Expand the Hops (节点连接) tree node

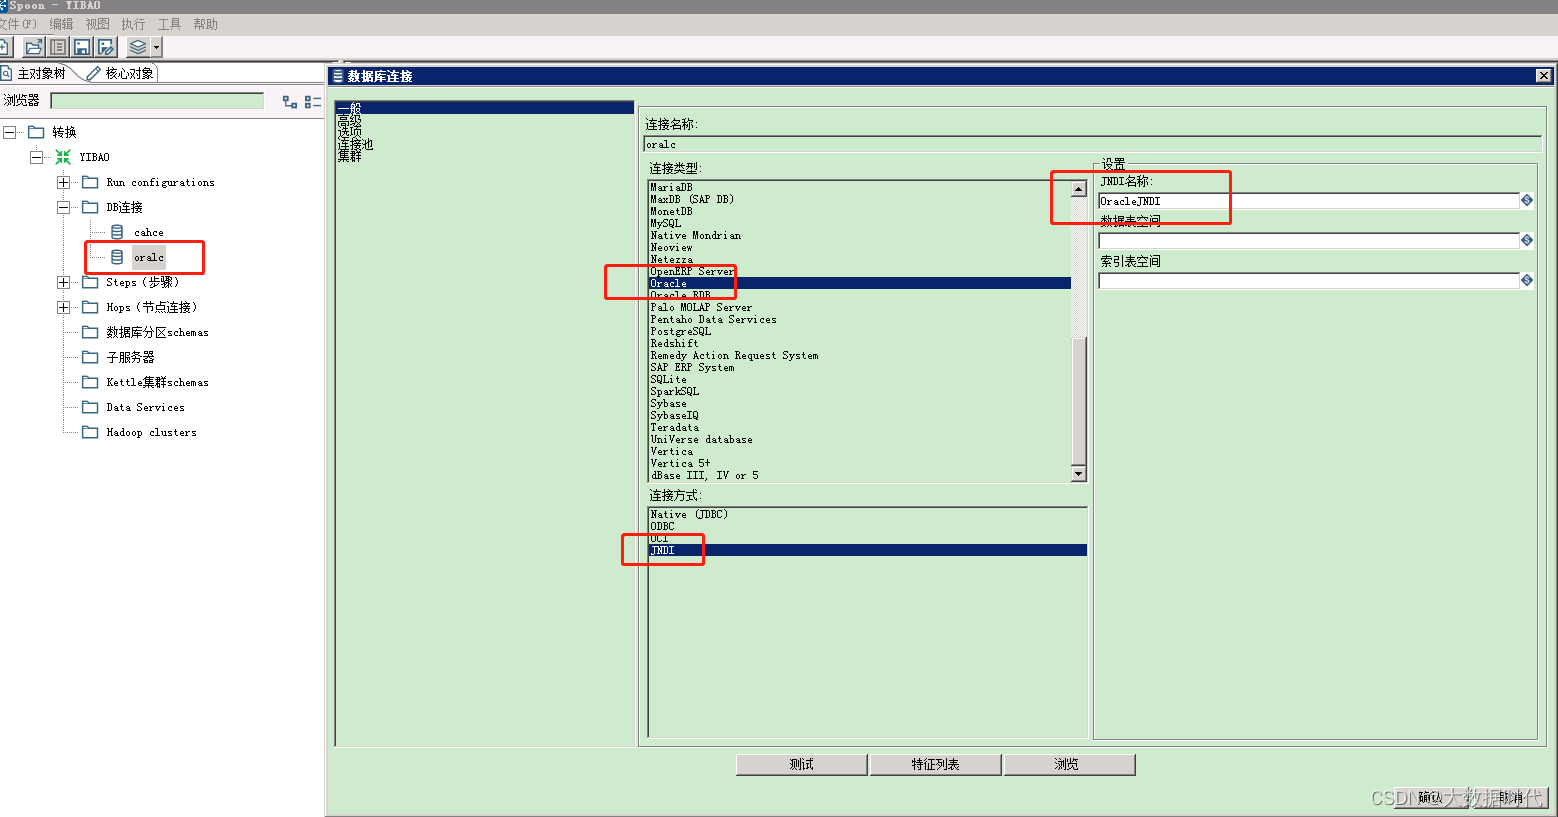[x=63, y=307]
